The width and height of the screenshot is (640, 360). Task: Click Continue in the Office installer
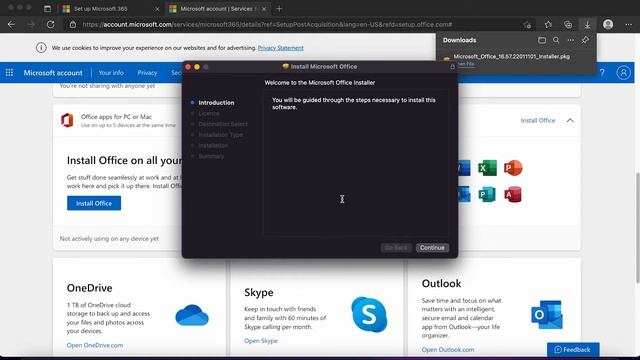click(432, 248)
